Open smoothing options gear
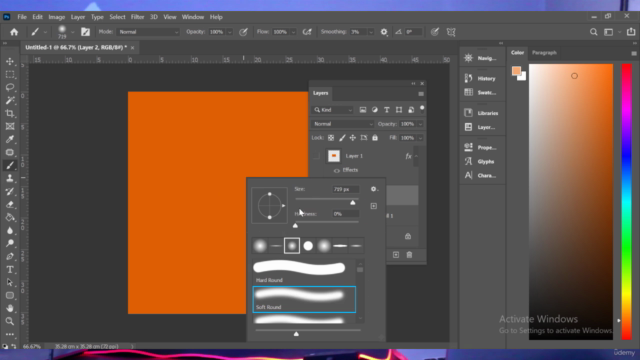Viewport: 640px width, 360px height. tap(384, 32)
